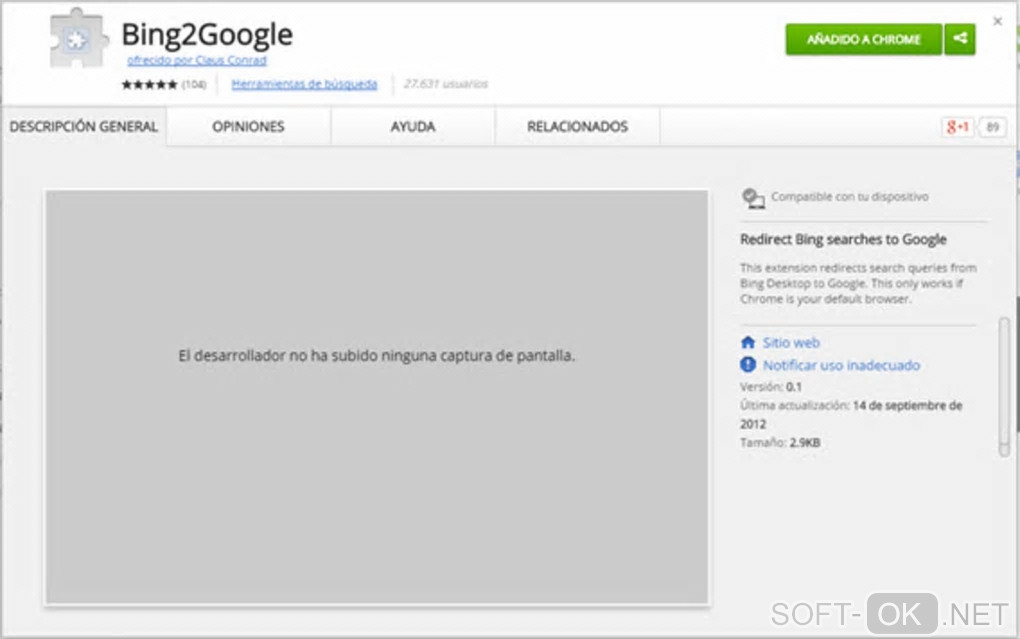Image resolution: width=1020 pixels, height=639 pixels.
Task: Click the Bing2Google title
Action: (x=207, y=34)
